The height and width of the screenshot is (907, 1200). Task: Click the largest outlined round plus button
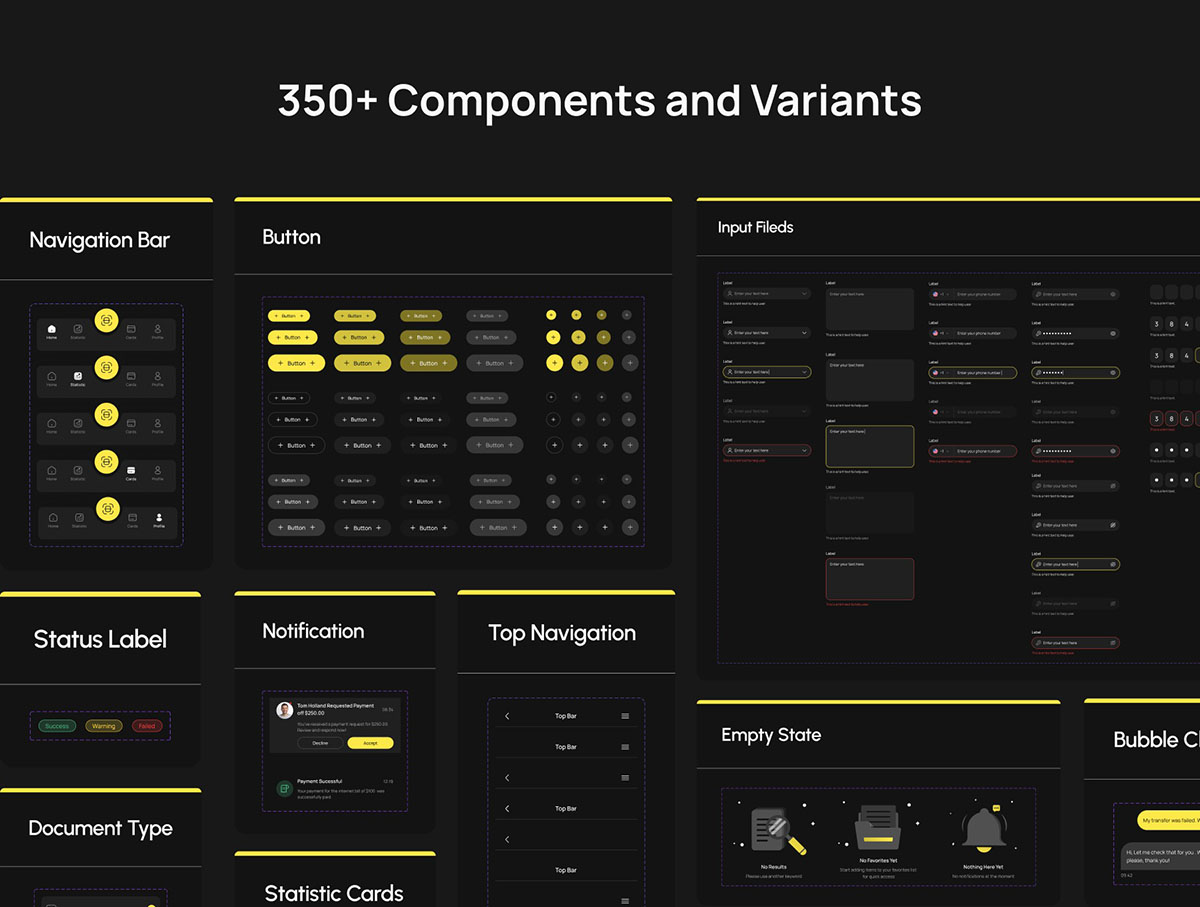coord(553,445)
